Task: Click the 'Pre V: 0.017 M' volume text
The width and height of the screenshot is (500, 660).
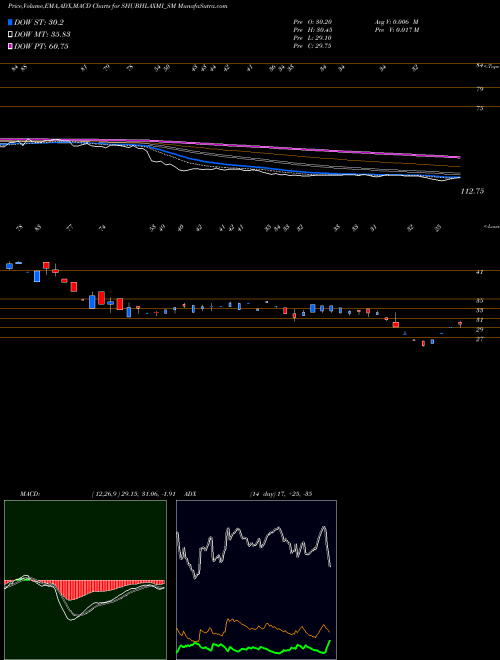Action: tap(396, 30)
